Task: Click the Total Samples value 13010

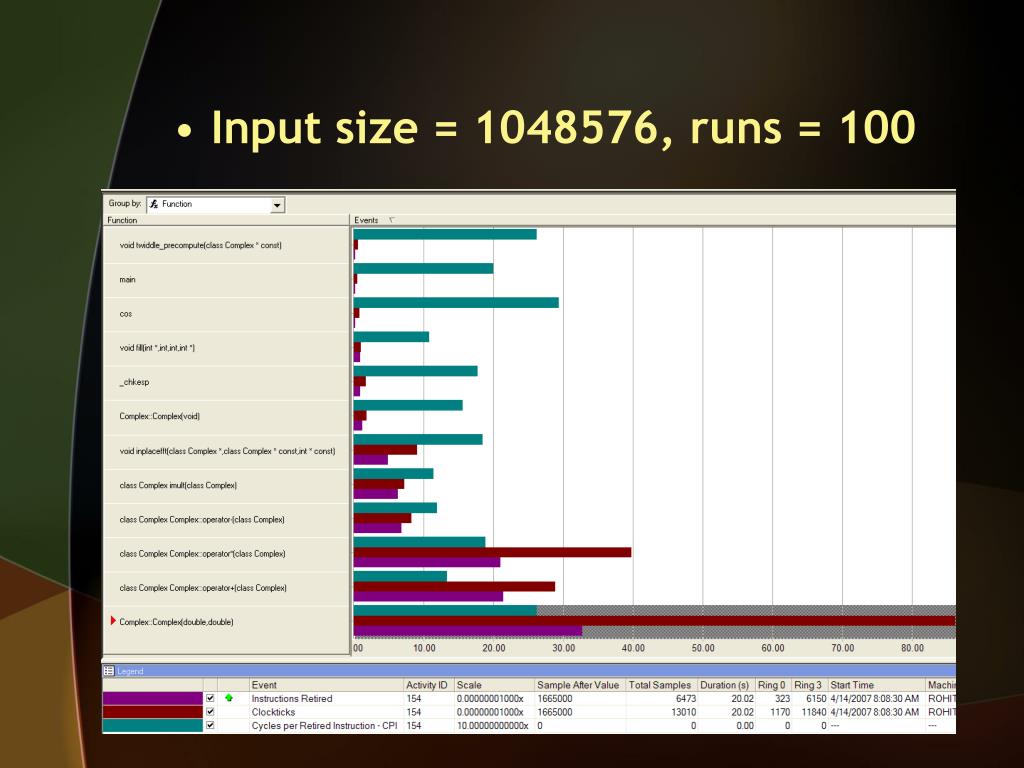Action: 683,712
